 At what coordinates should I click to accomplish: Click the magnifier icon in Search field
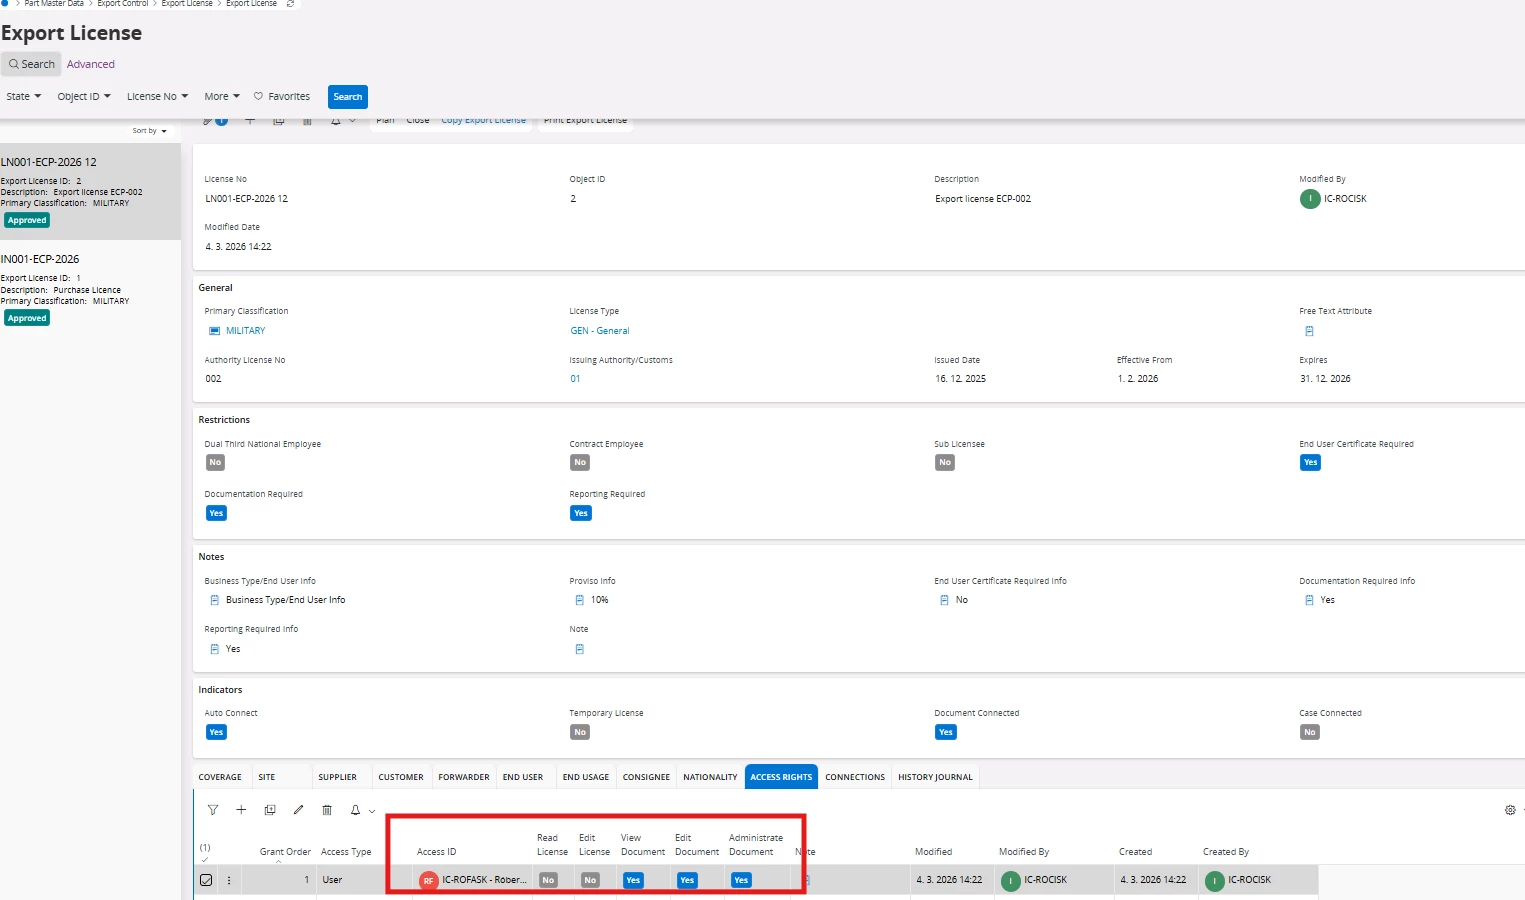tap(14, 64)
